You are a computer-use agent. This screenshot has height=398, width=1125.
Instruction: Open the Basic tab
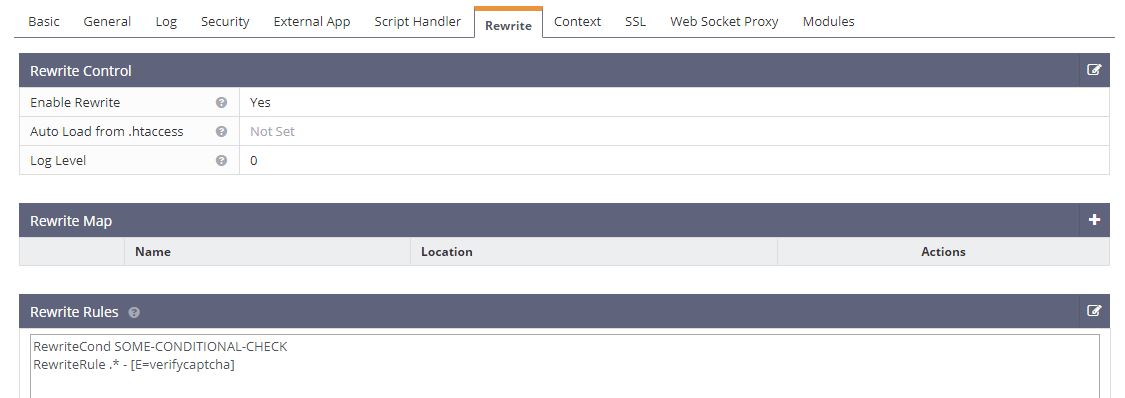44,22
